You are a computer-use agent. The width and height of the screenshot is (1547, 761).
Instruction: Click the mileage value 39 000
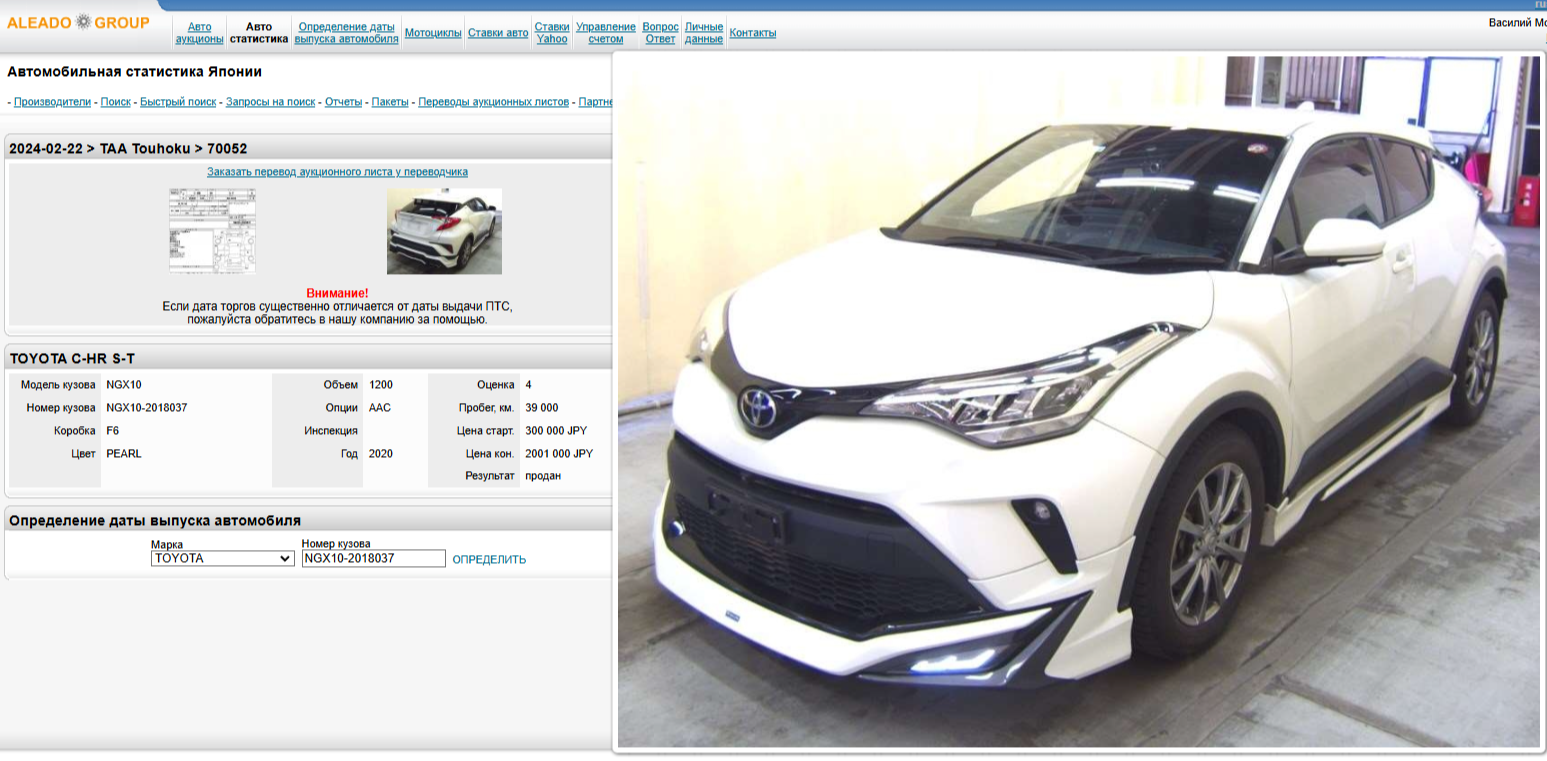[x=542, y=408]
